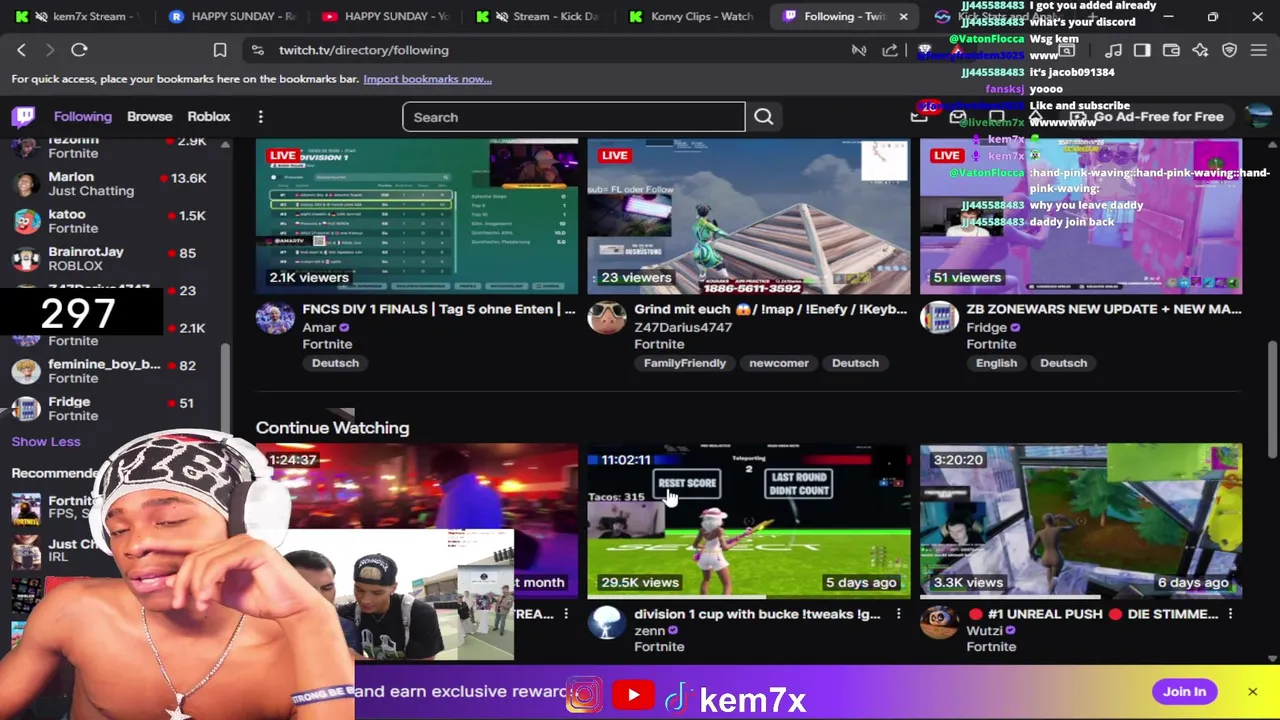Switch to Konvy Clips browser tab
1280x720 pixels.
point(692,16)
